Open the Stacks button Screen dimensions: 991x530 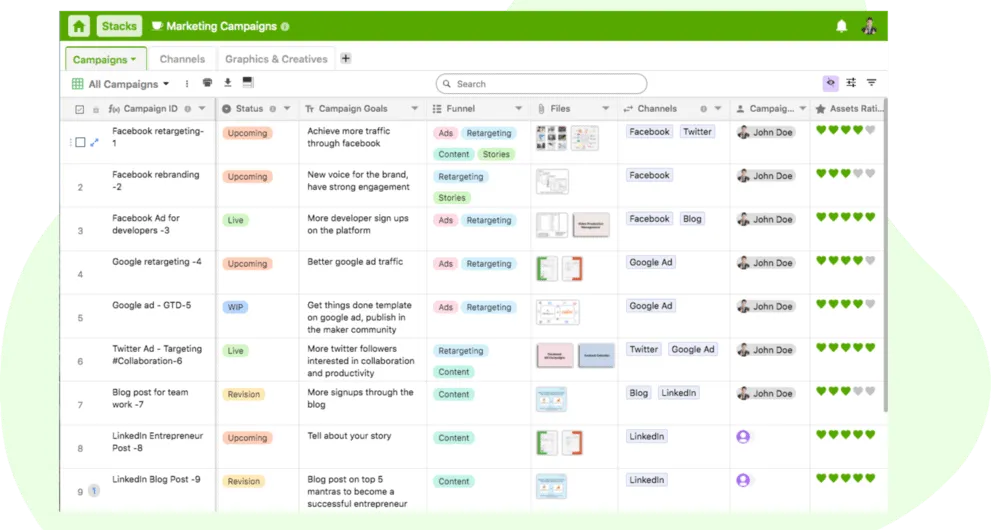119,26
